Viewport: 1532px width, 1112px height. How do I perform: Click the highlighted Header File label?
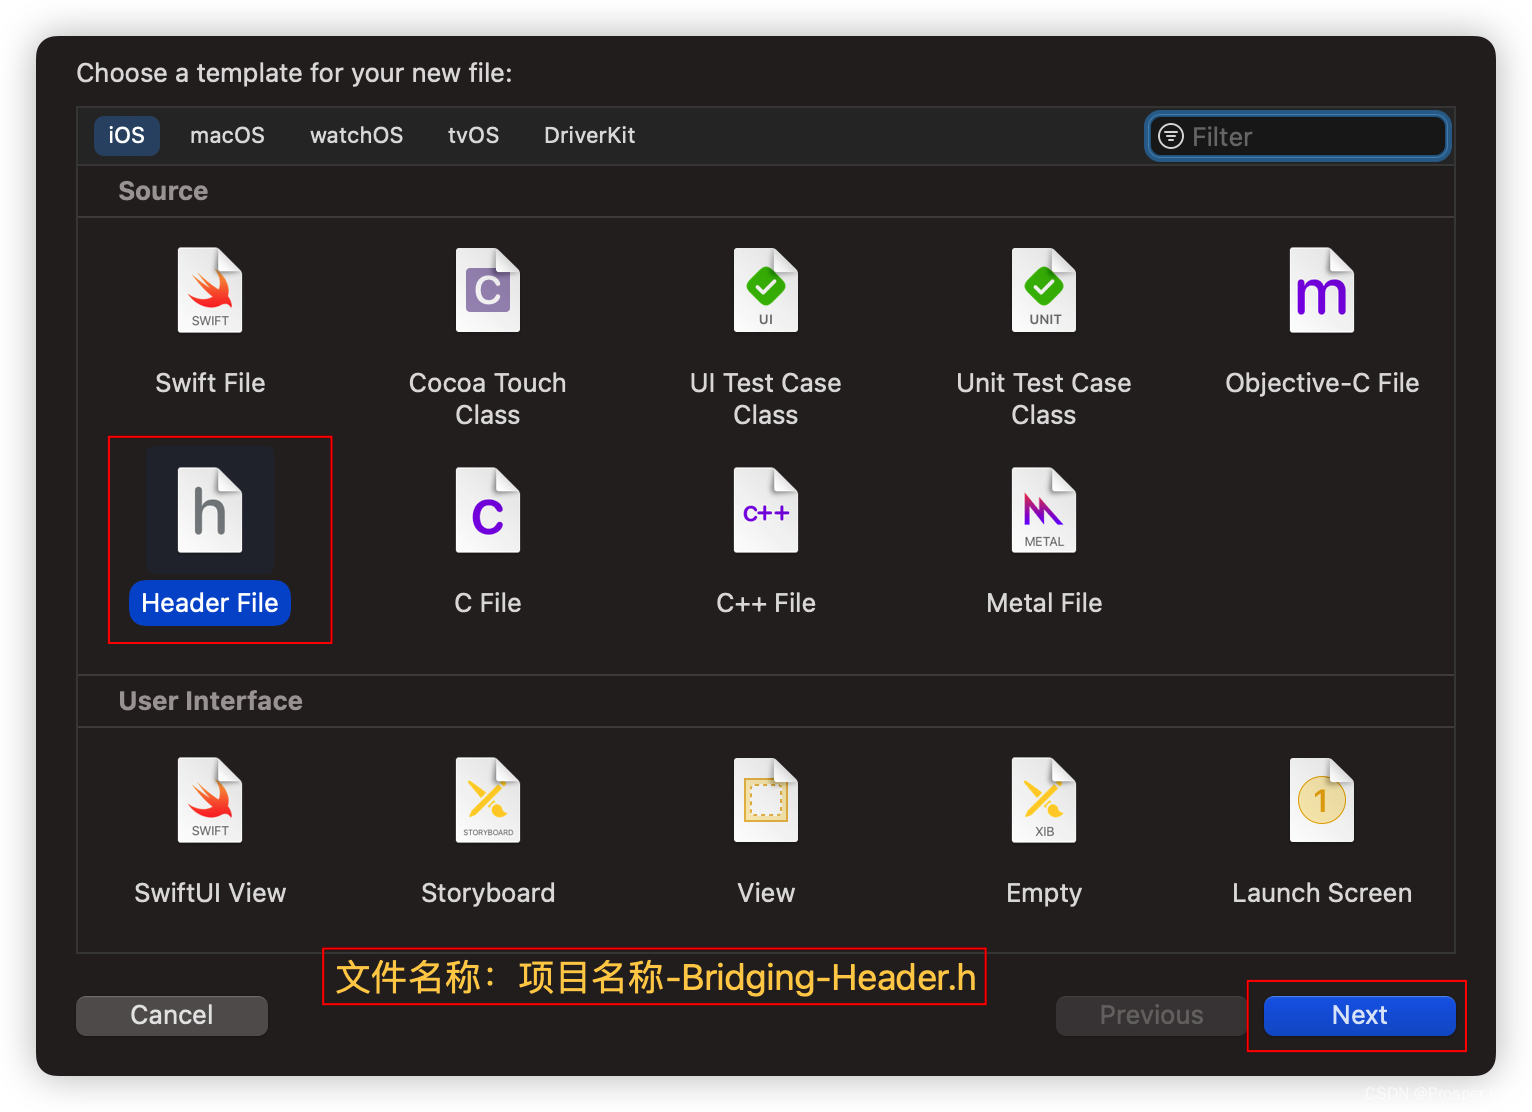point(210,603)
